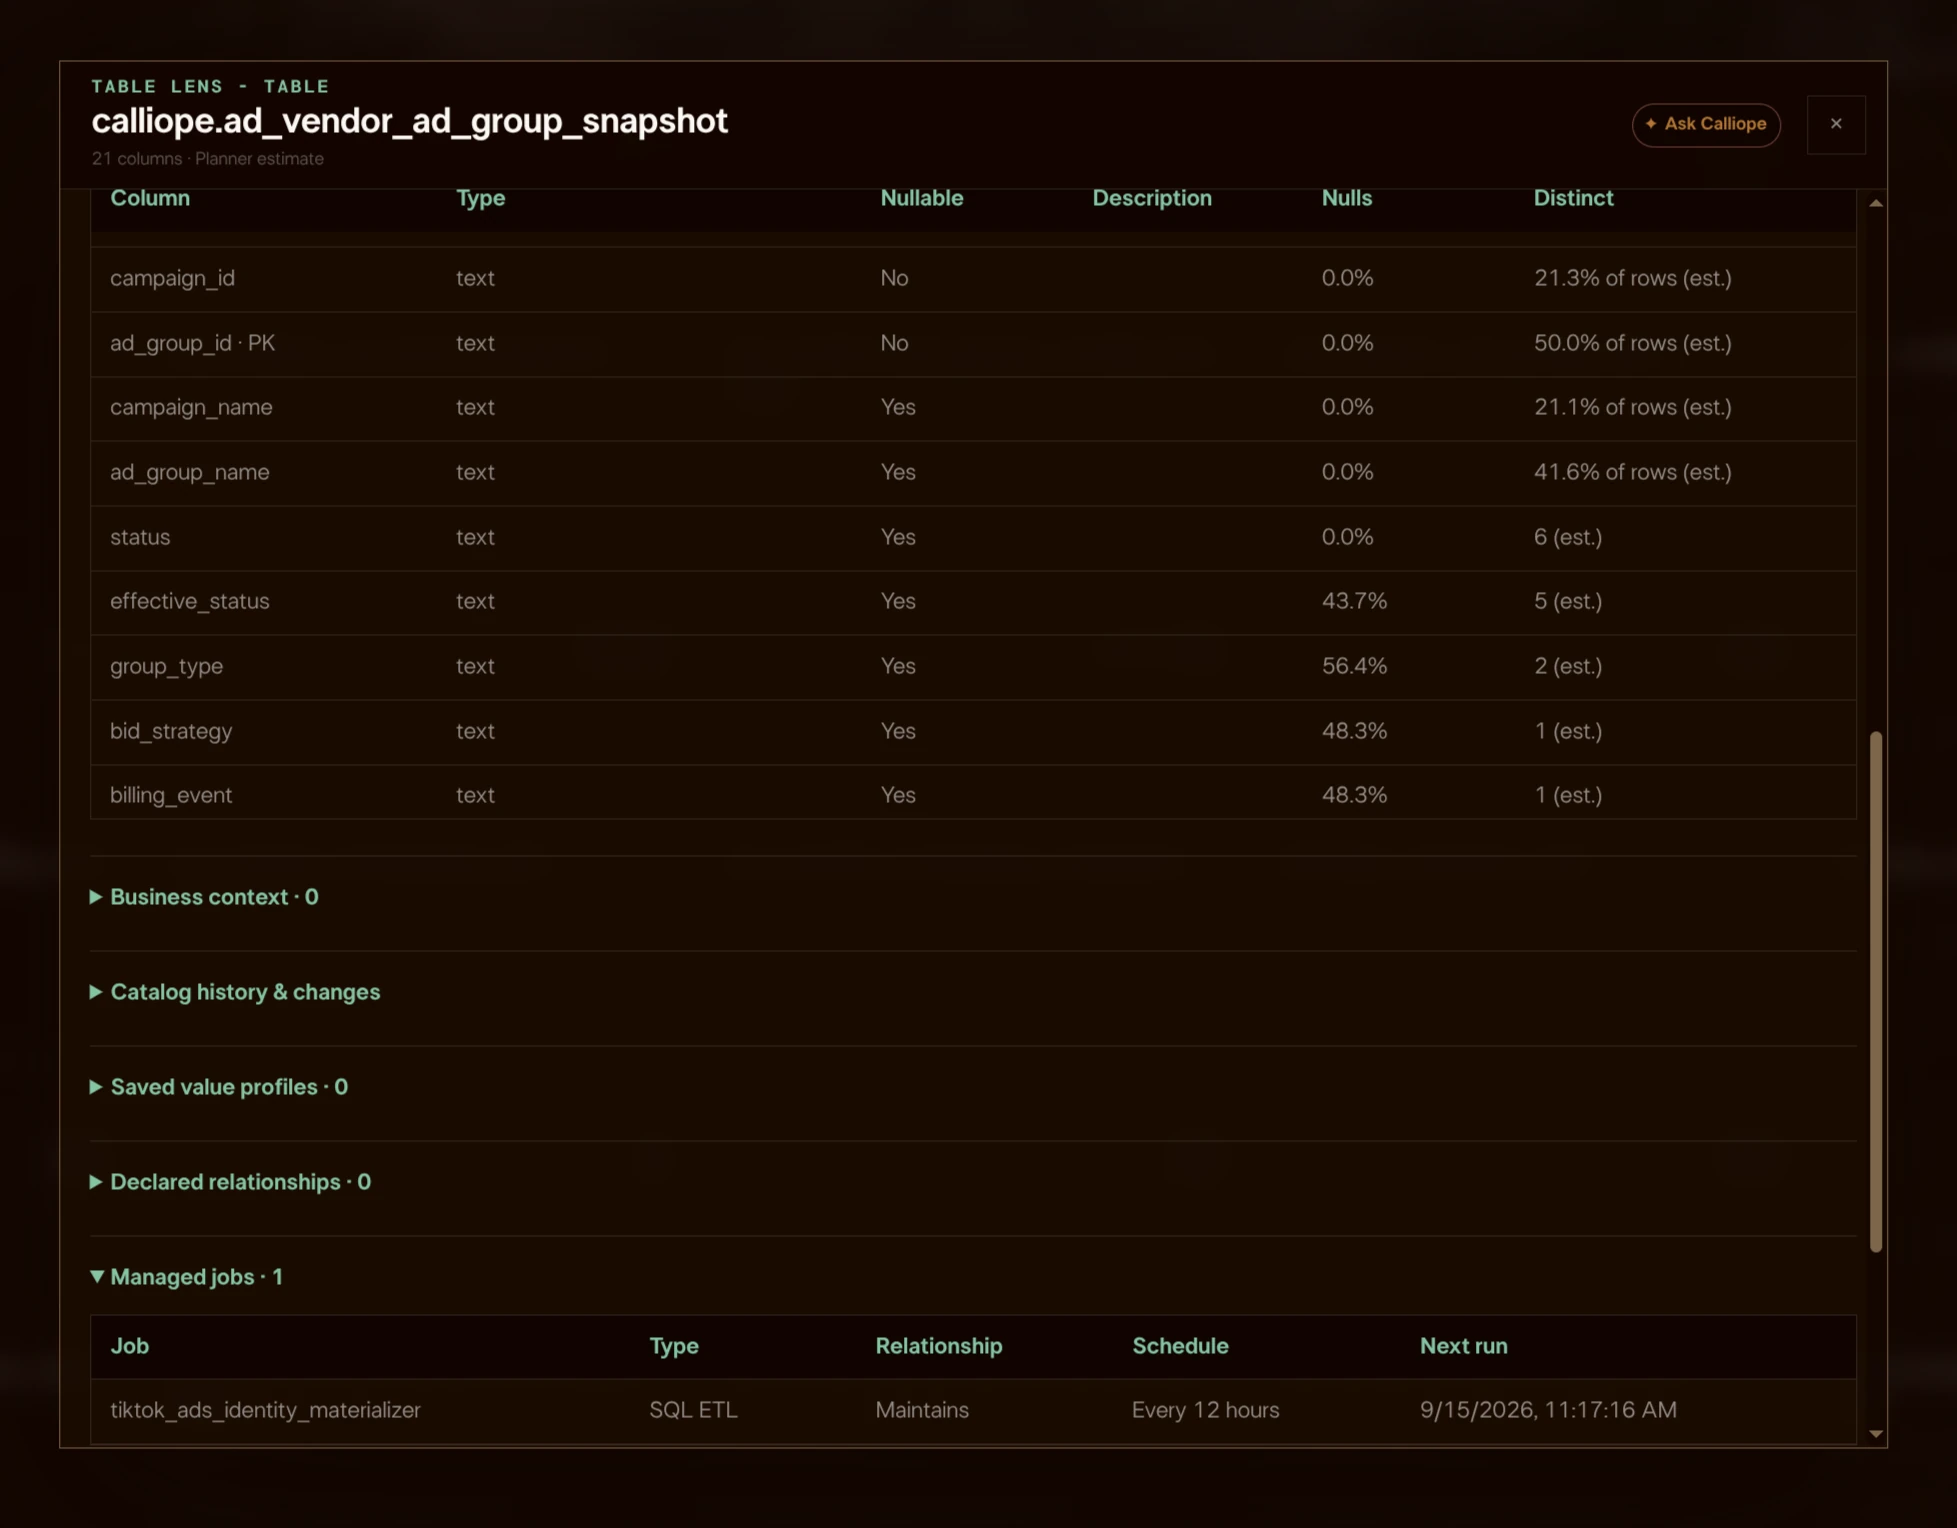Click 41.6% of rows distinct value
The height and width of the screenshot is (1528, 1957).
coord(1632,472)
